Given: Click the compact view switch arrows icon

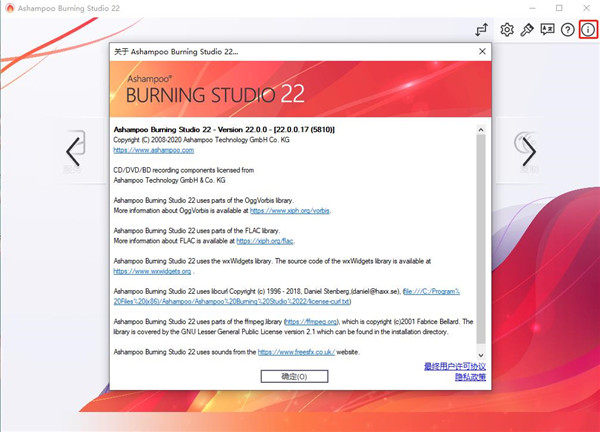Looking at the screenshot, I should (481, 30).
